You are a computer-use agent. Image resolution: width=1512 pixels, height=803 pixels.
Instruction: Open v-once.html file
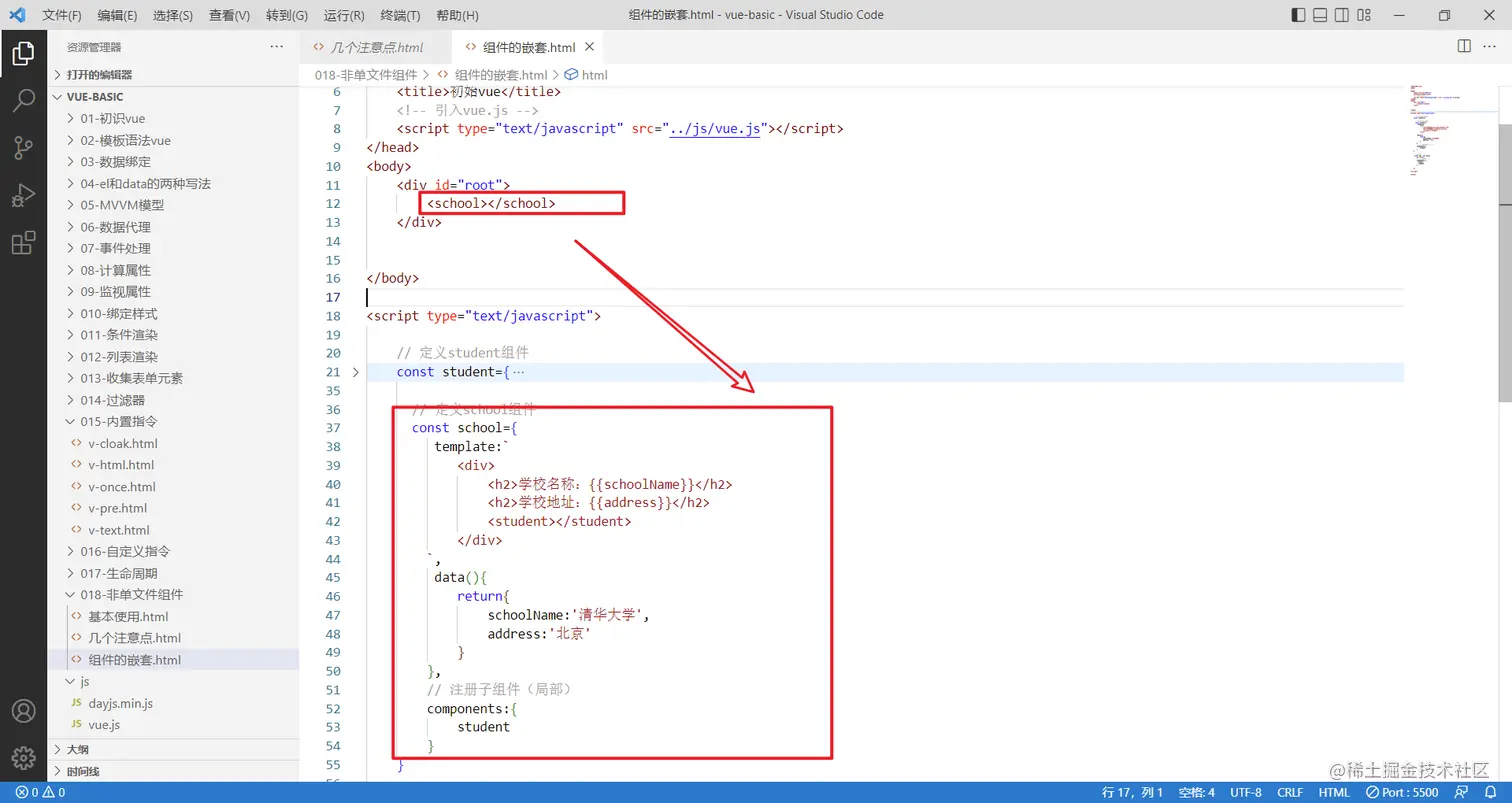coord(173,486)
